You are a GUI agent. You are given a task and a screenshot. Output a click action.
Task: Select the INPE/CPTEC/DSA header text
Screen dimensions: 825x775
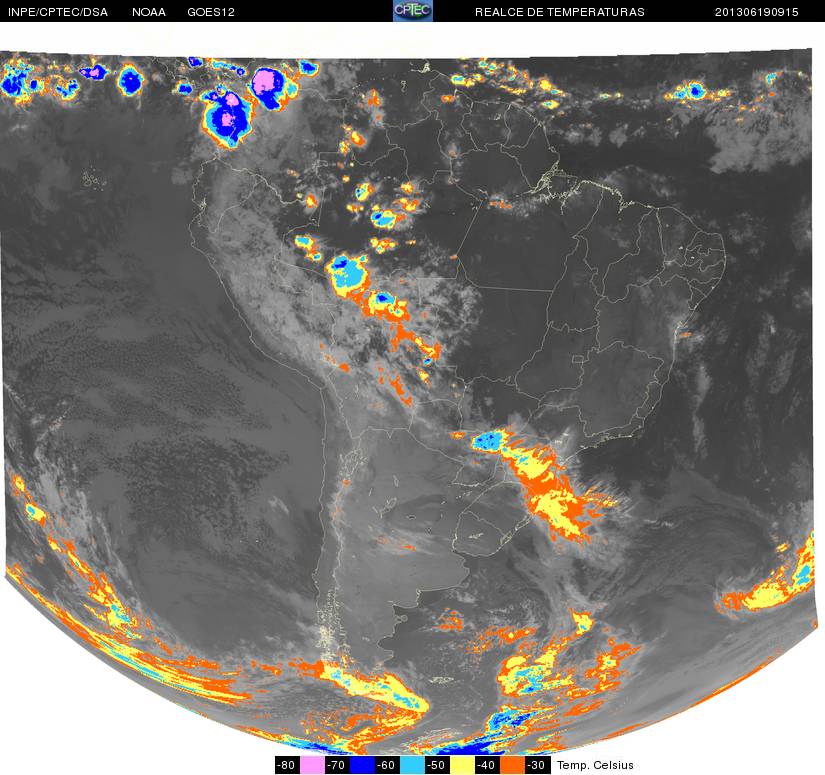tap(58, 12)
